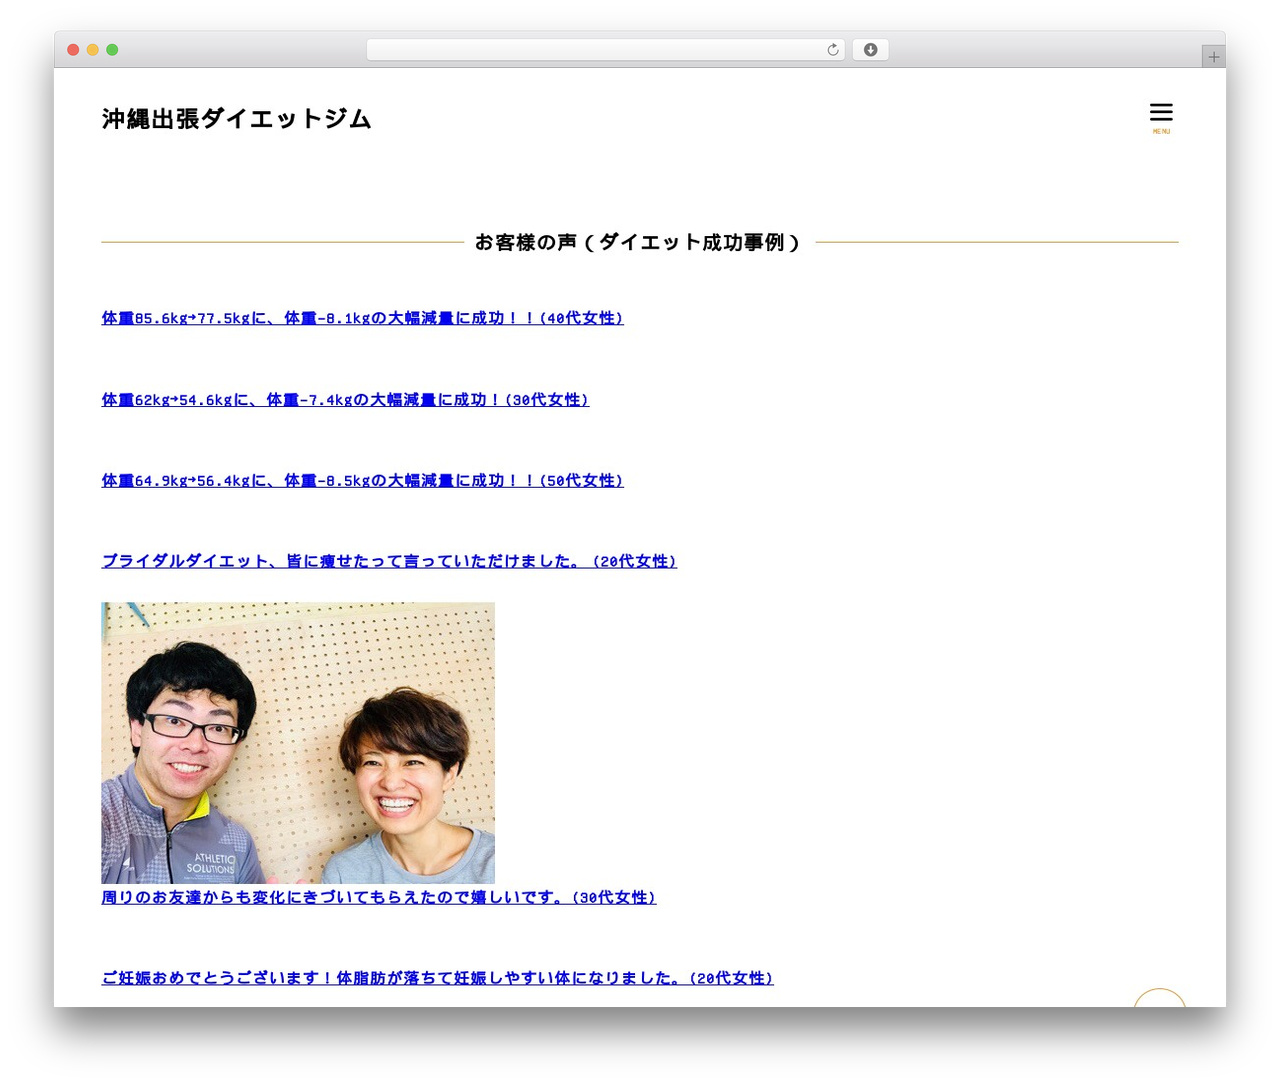Open the 85.6kg→77.5kg success story link
The width and height of the screenshot is (1280, 1084).
362,318
